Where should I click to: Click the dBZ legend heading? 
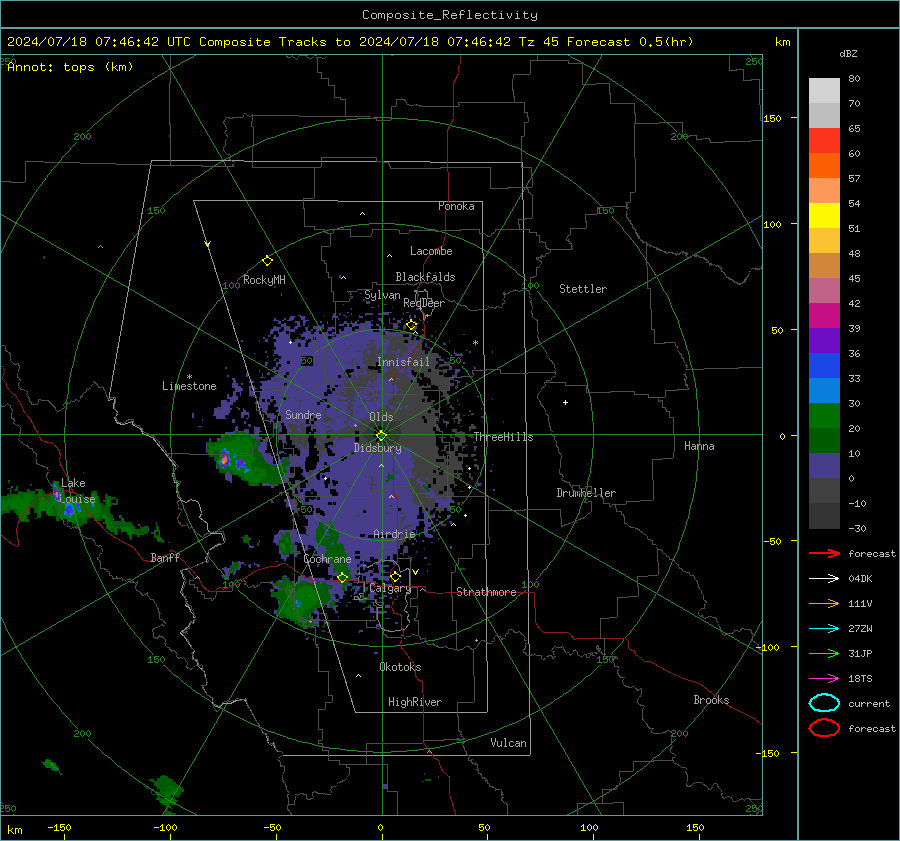848,53
